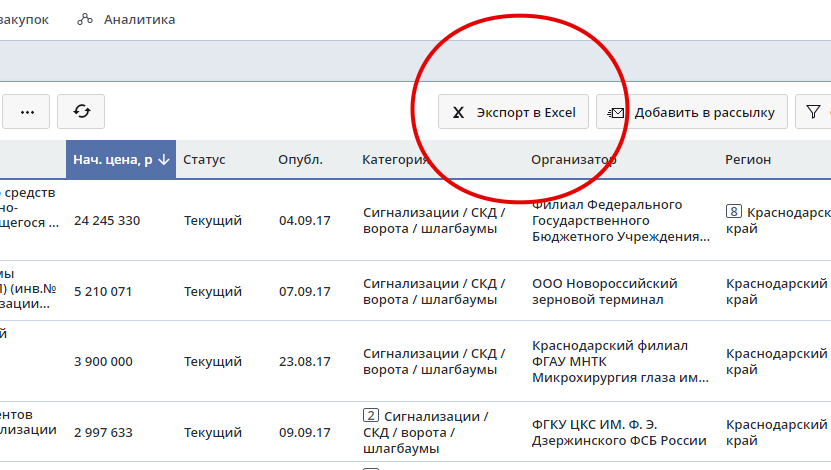Screen dimensions: 831x470
Task: Click the Excel icon in the export button
Action: pyautogui.click(x=458, y=113)
